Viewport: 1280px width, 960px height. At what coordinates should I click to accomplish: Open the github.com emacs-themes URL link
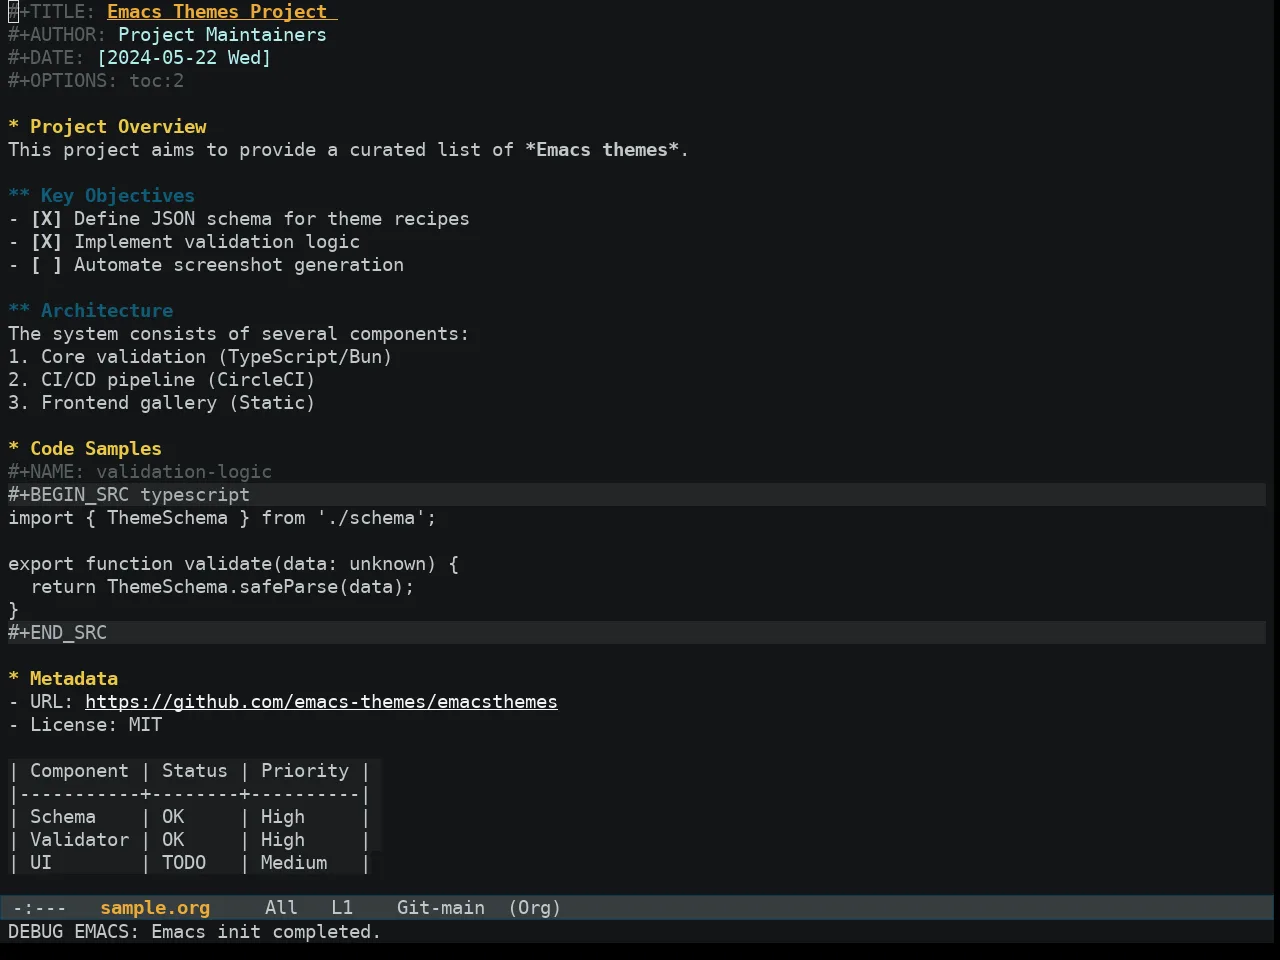tap(321, 702)
